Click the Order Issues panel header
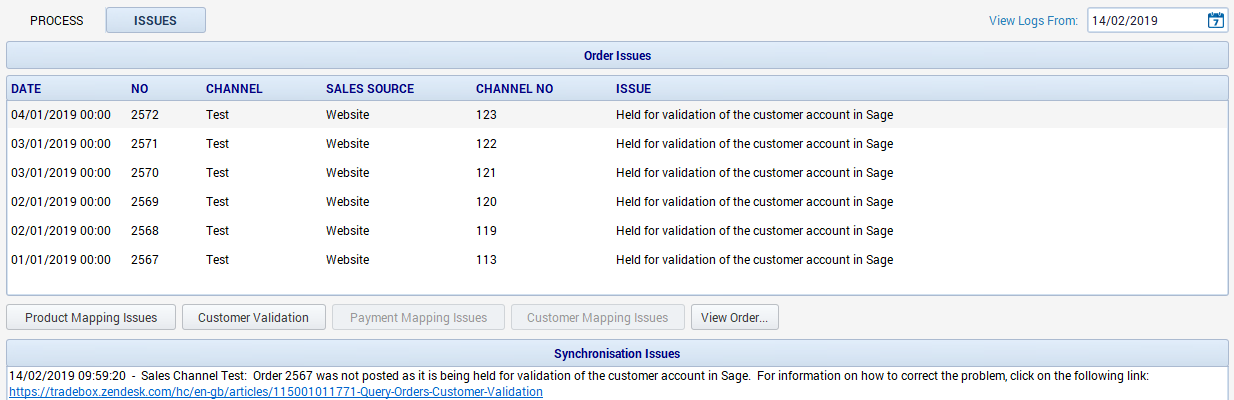This screenshot has width=1234, height=400. click(617, 56)
